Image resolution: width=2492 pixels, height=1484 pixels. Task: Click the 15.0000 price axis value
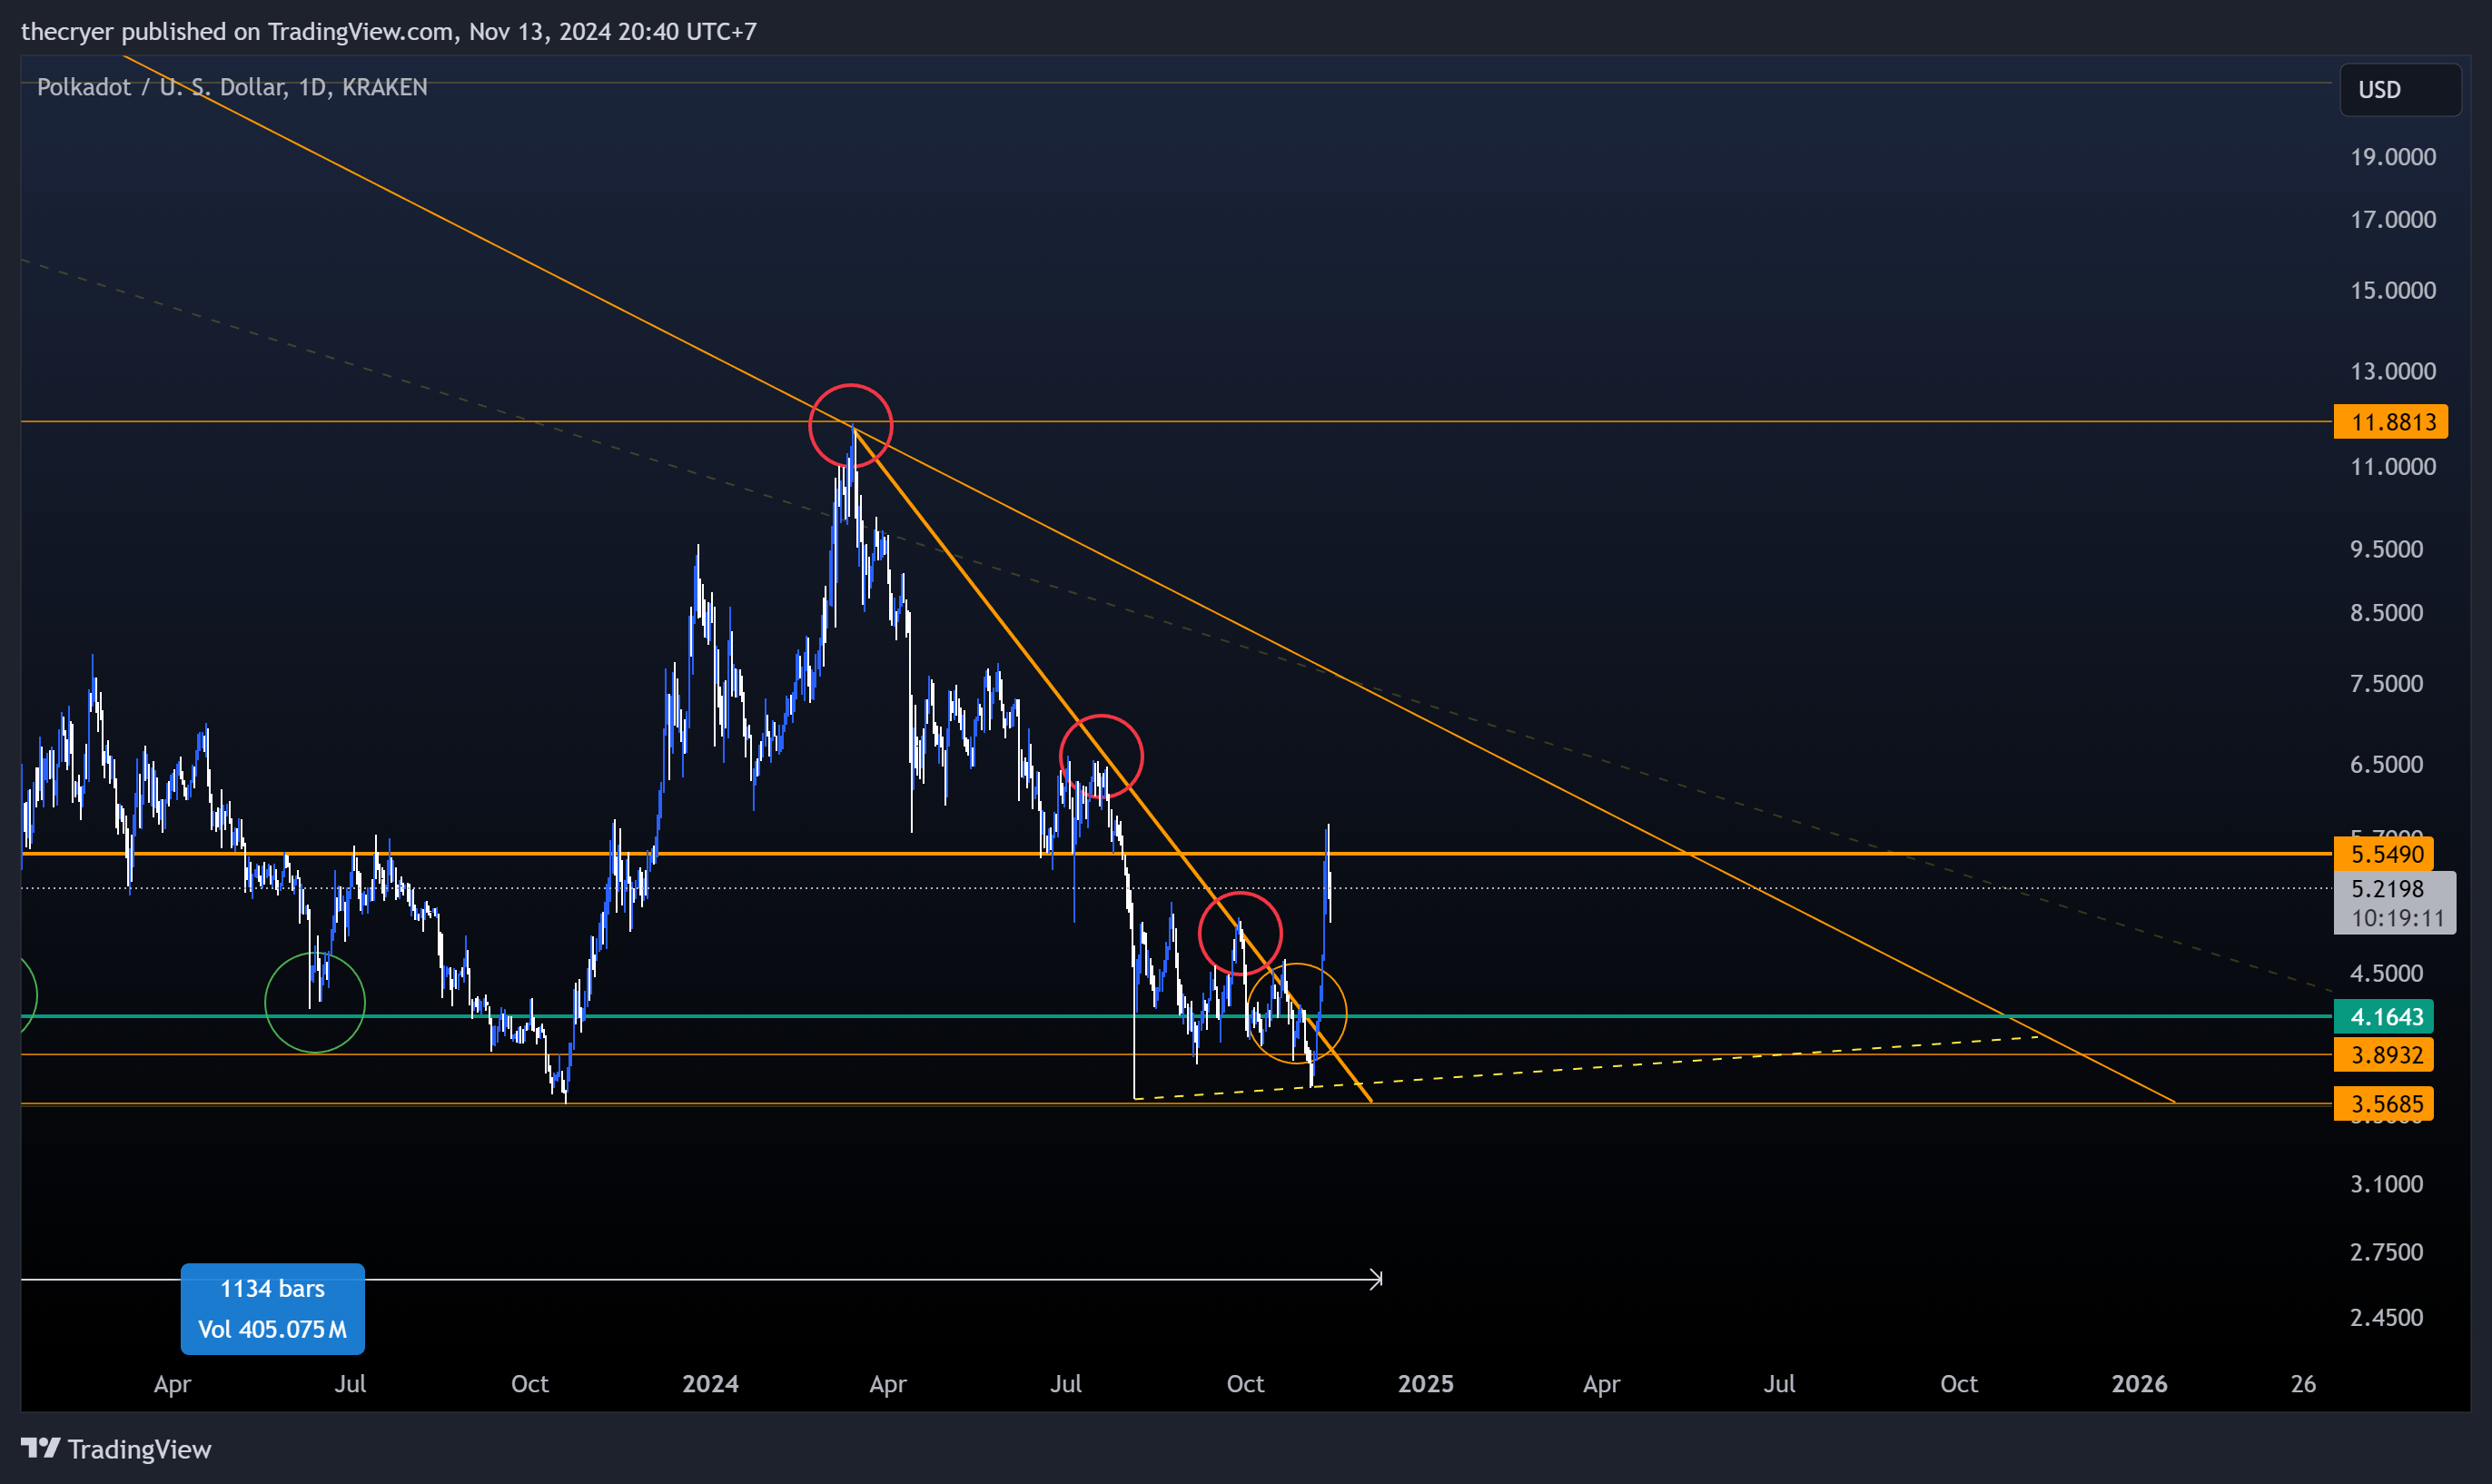(2392, 291)
